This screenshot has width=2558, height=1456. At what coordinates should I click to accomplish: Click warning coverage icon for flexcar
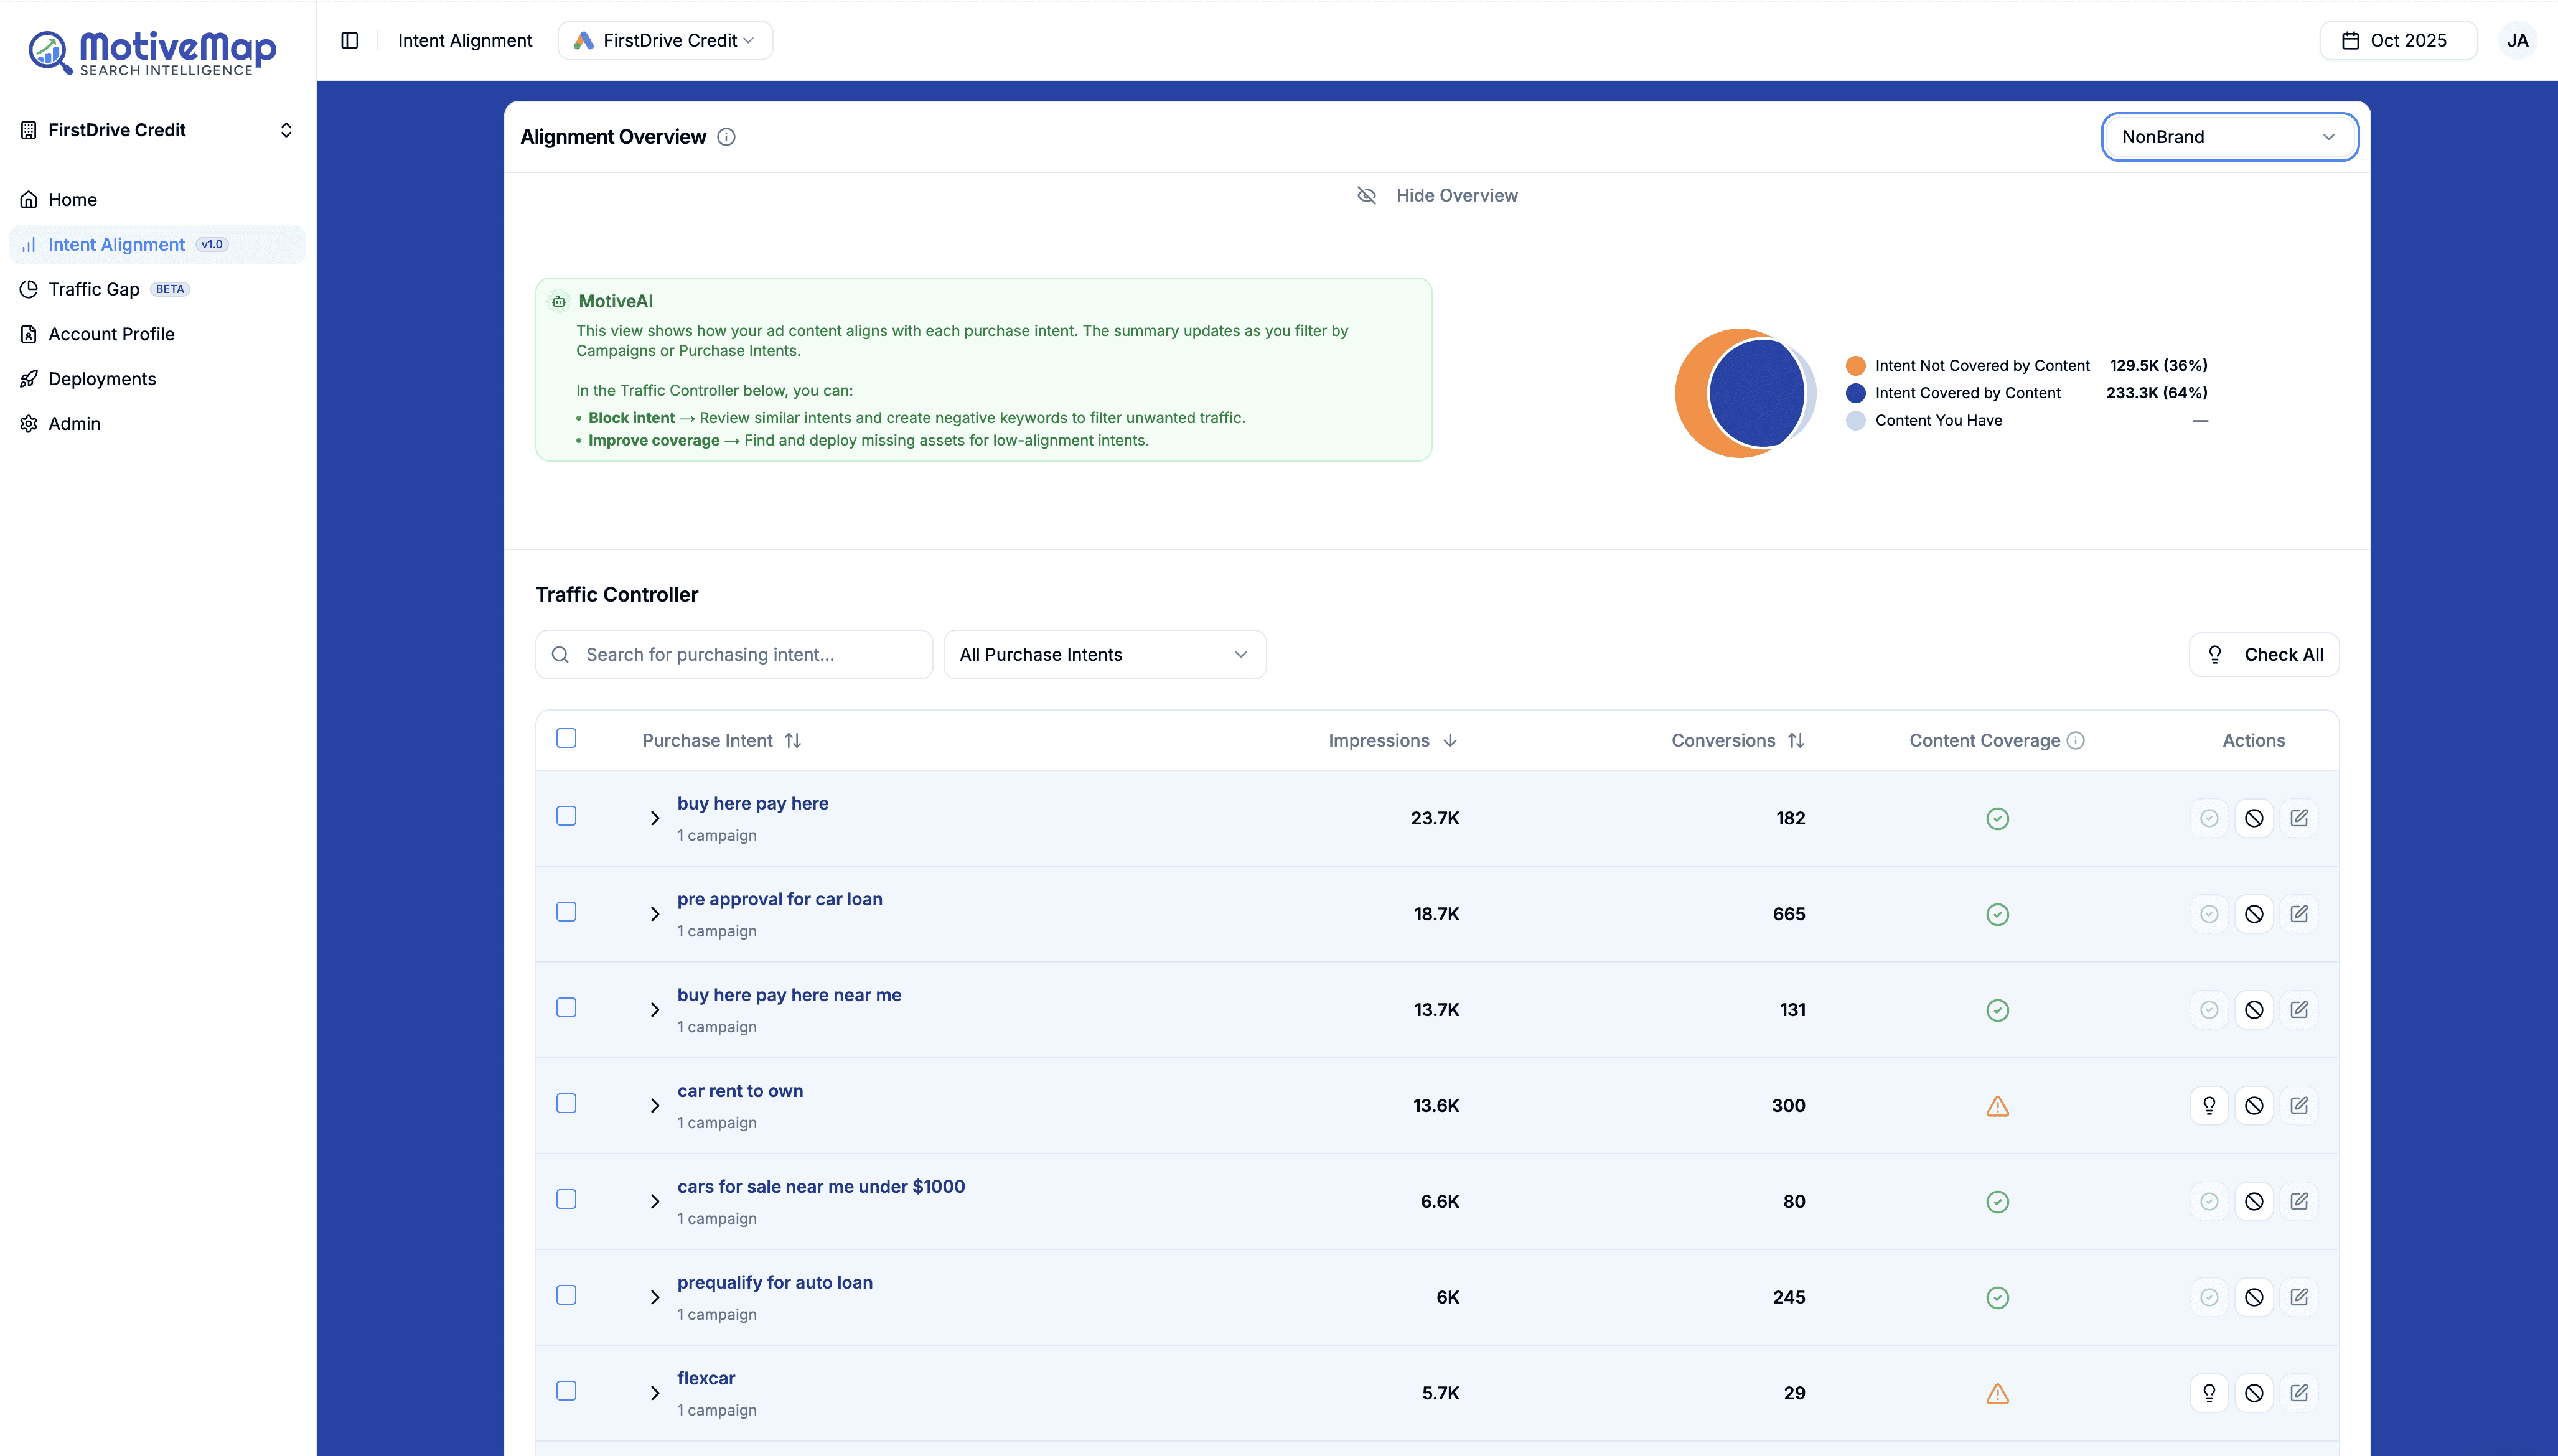tap(1997, 1393)
